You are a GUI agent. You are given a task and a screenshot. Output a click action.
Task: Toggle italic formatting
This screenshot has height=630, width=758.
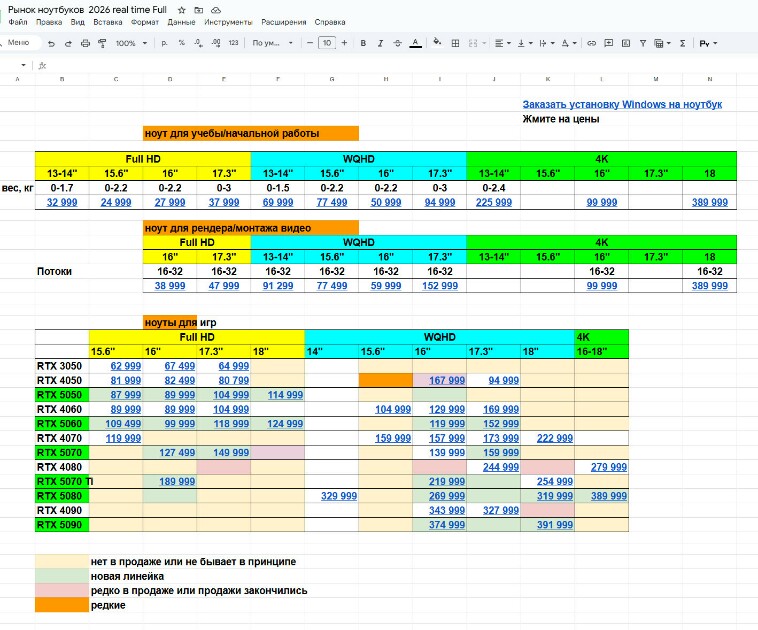click(x=380, y=44)
